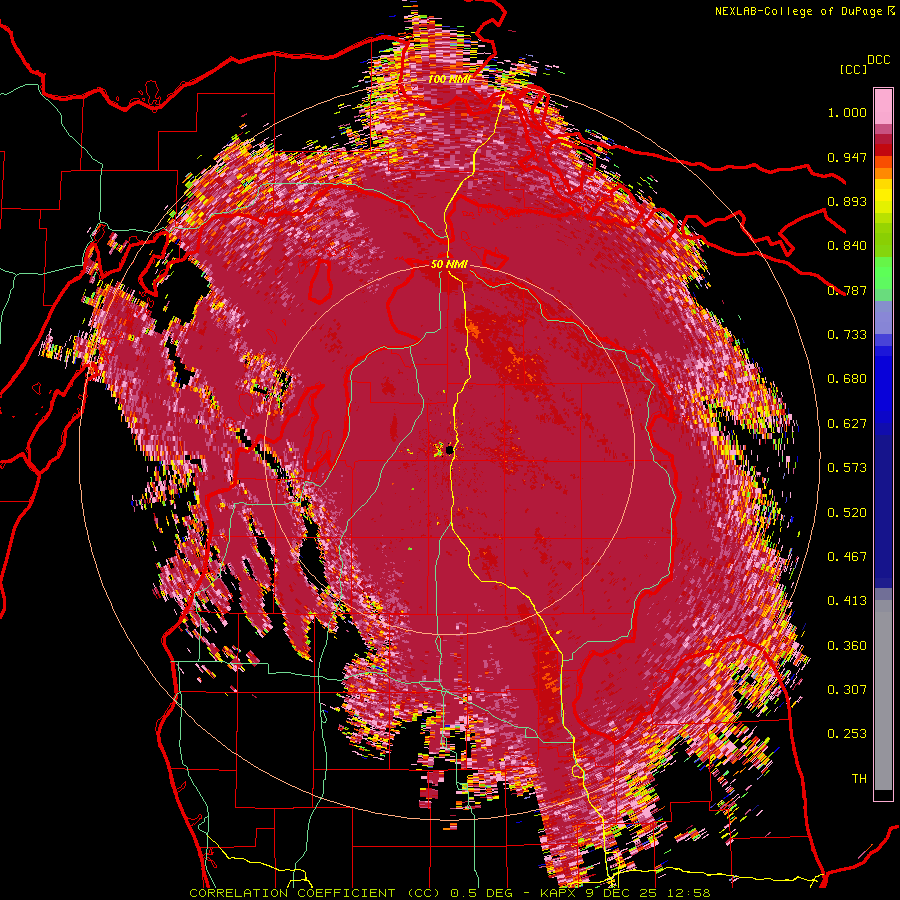
Task: Select the 0.413 legend value
Action: (x=847, y=601)
